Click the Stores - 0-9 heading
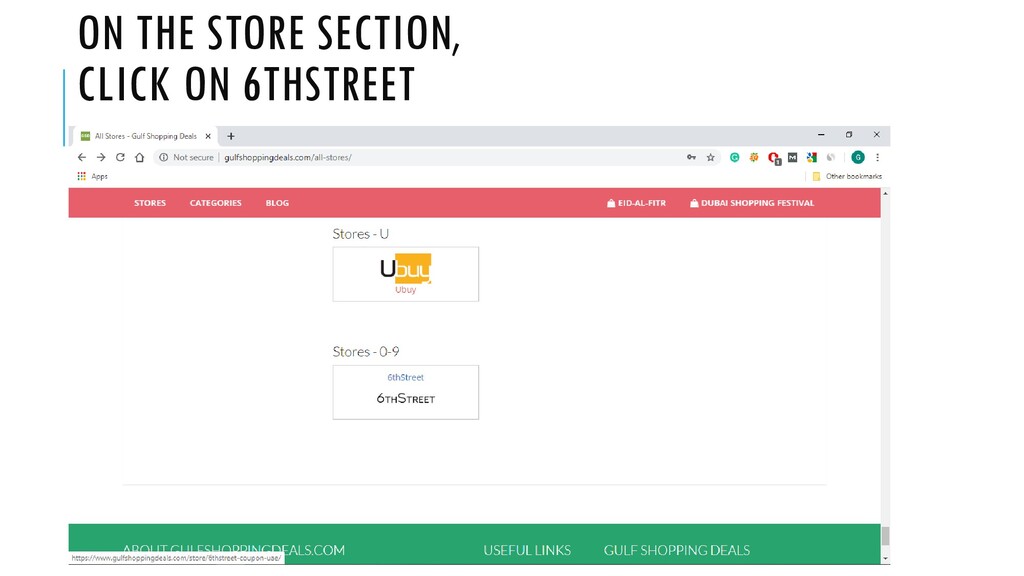Image resolution: width=1024 pixels, height=576 pixels. click(x=366, y=352)
